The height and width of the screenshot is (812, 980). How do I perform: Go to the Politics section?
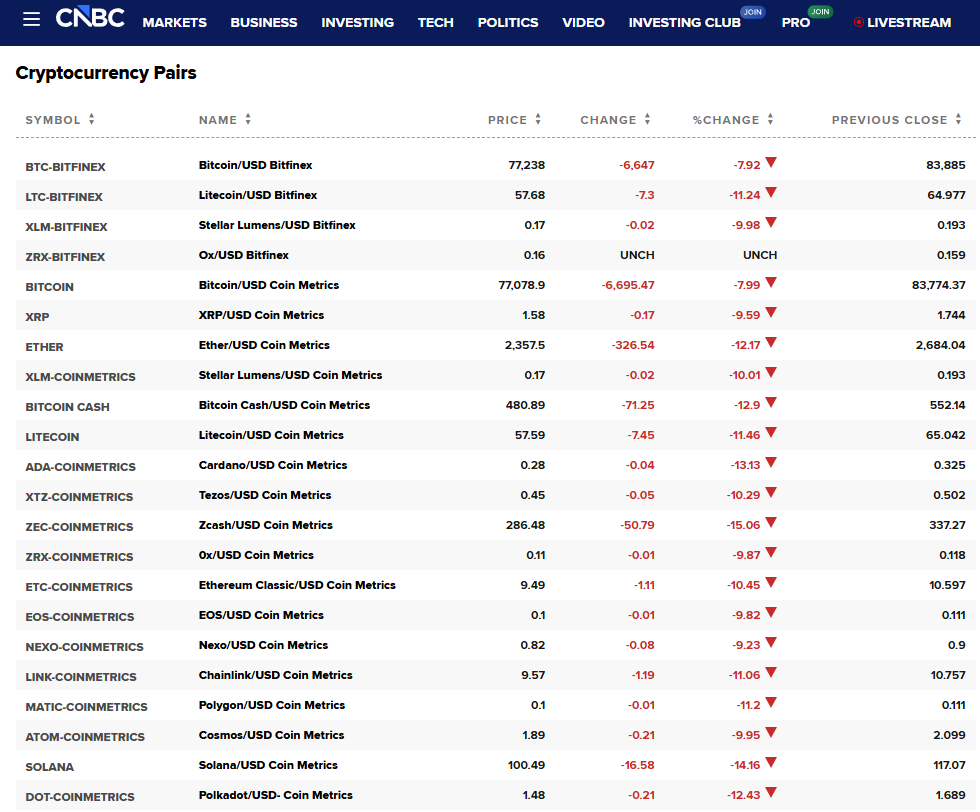point(508,23)
